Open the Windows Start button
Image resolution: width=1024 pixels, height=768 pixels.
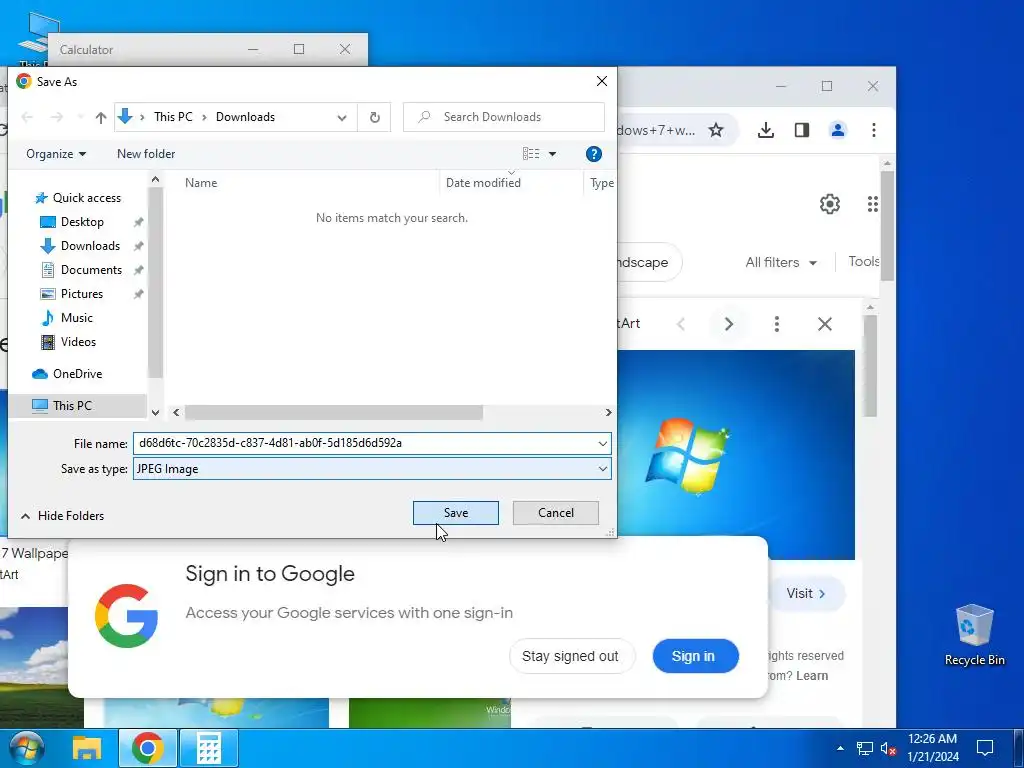[x=27, y=748]
